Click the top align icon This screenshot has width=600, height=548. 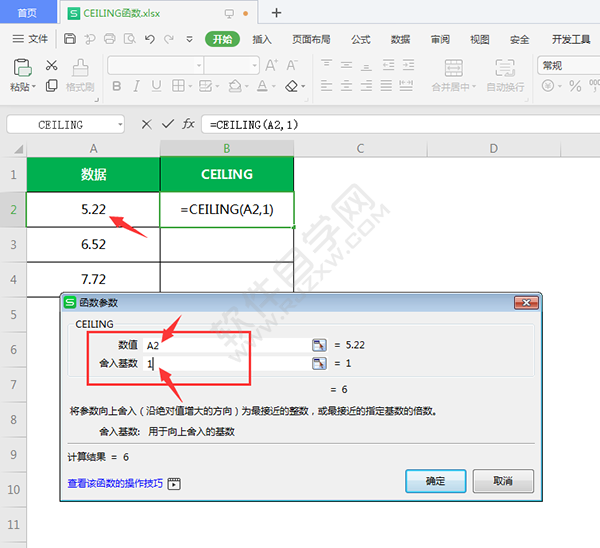point(326,64)
